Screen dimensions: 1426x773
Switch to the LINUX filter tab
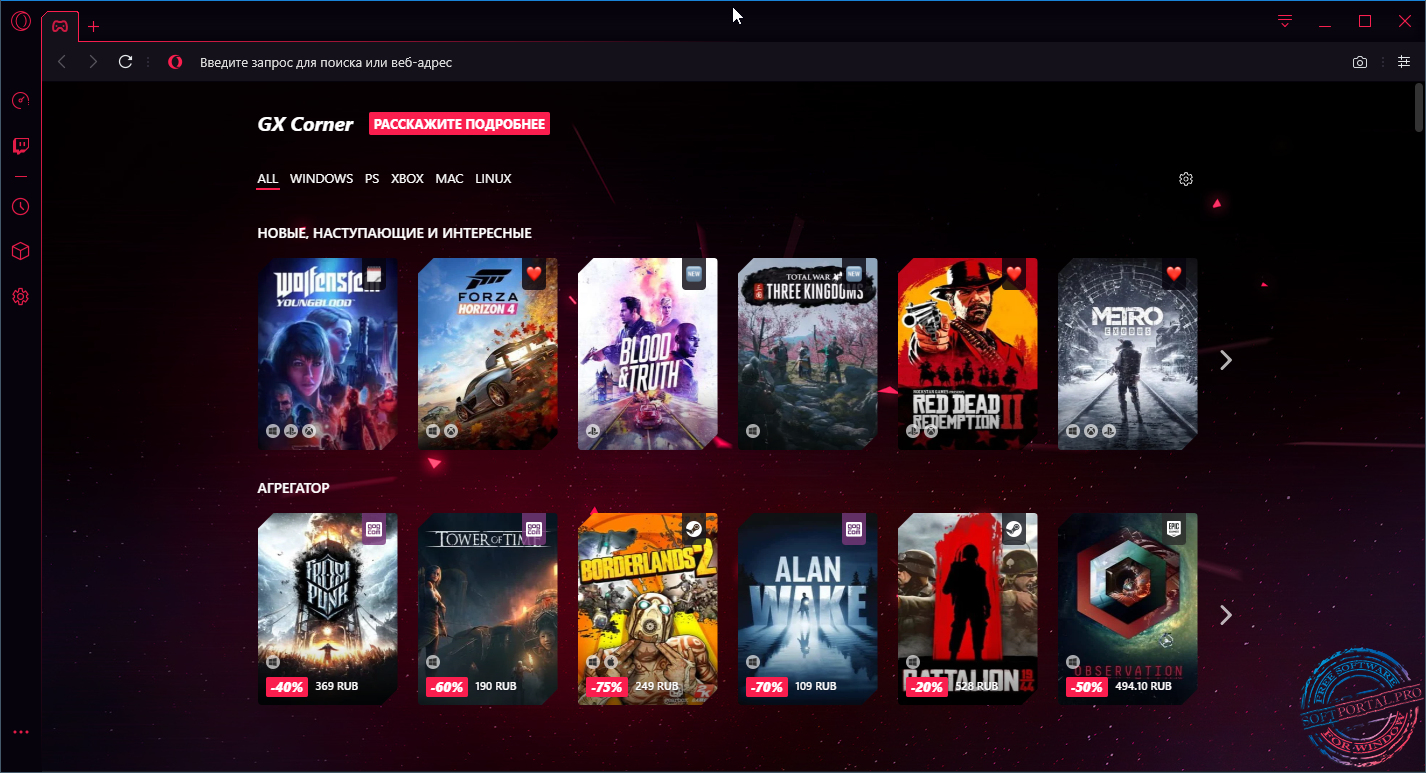(x=493, y=179)
